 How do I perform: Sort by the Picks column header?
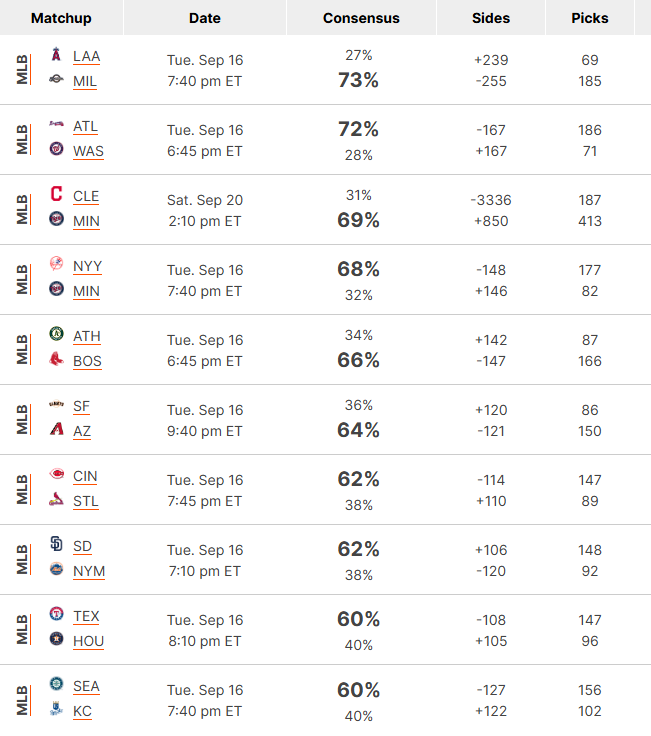pos(590,18)
